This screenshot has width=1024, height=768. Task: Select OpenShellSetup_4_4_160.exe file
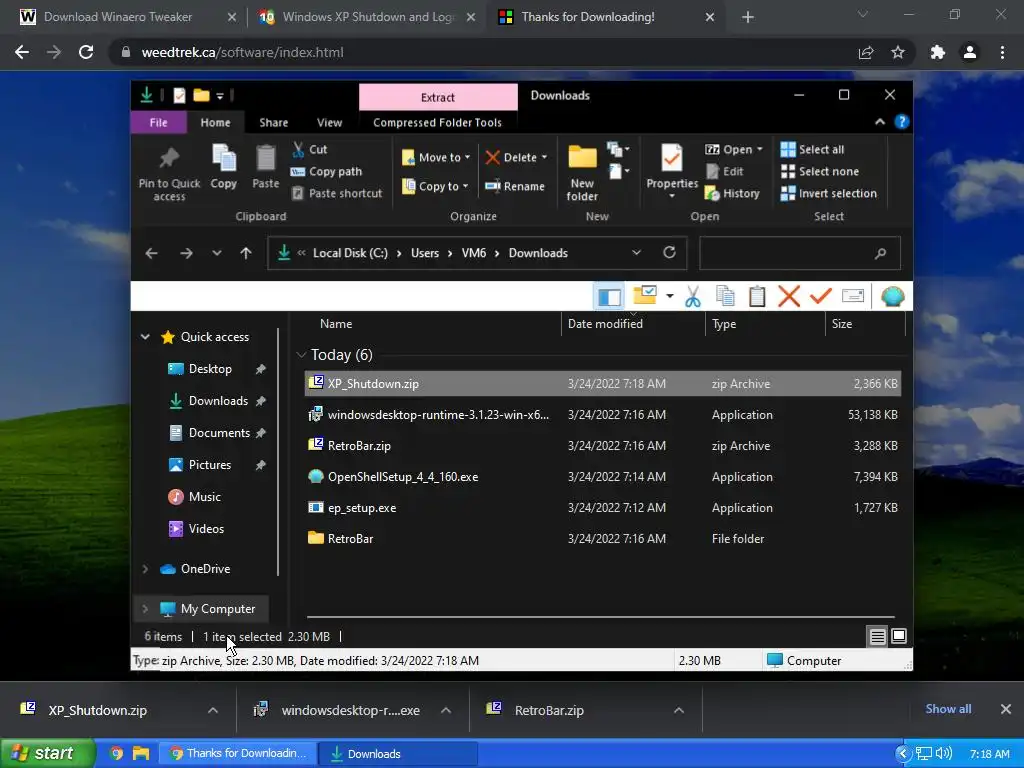point(602,477)
